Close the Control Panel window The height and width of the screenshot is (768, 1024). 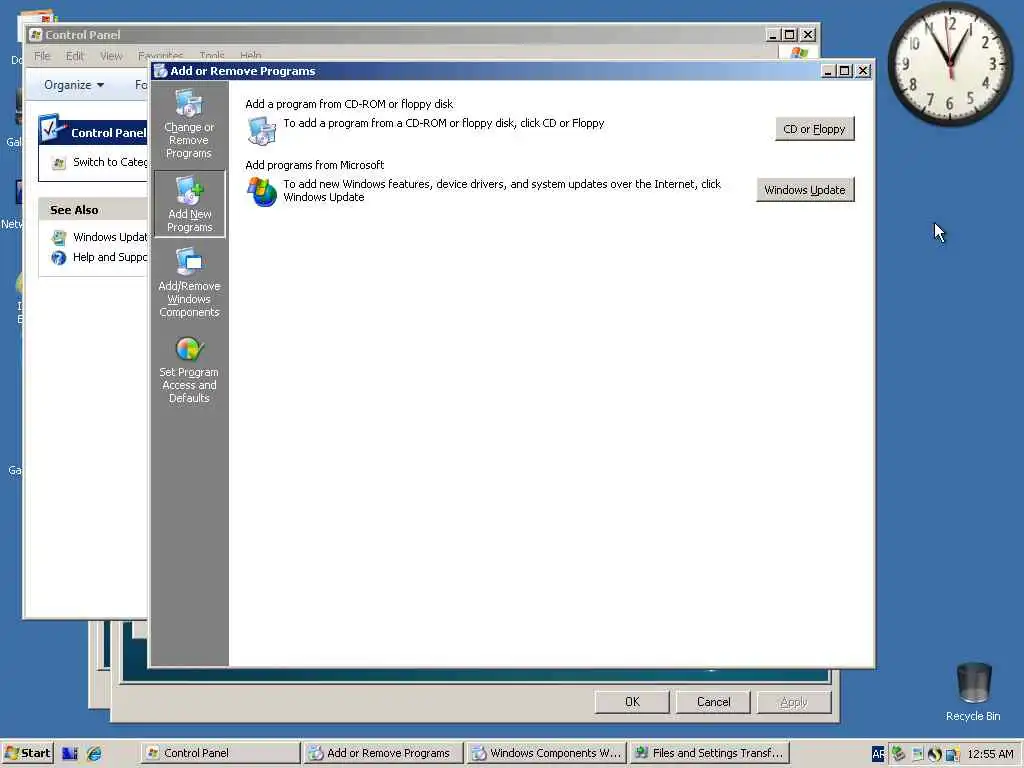808,35
